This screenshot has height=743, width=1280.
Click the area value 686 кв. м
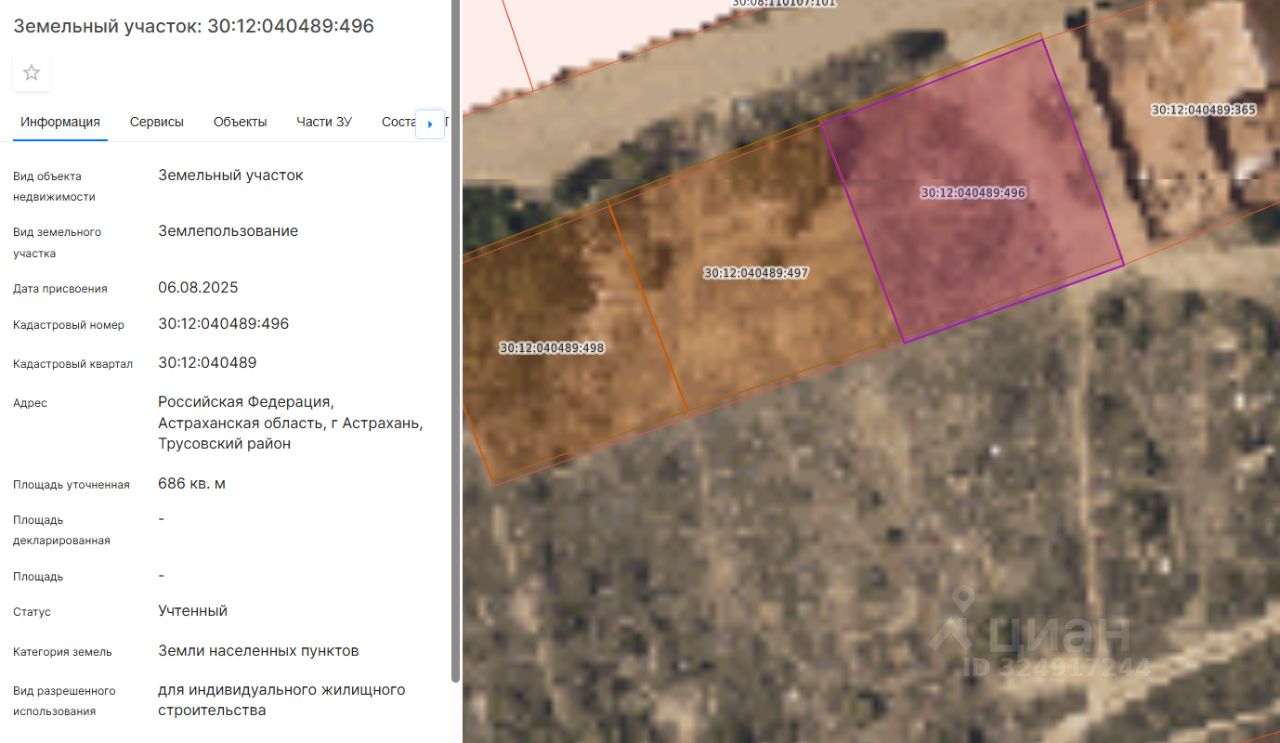192,483
